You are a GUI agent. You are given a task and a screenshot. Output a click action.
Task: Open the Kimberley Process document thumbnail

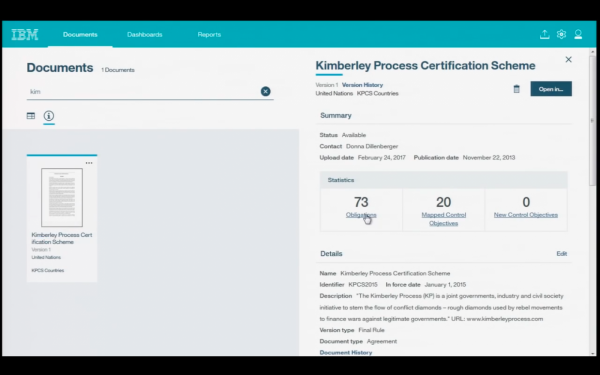[62, 197]
